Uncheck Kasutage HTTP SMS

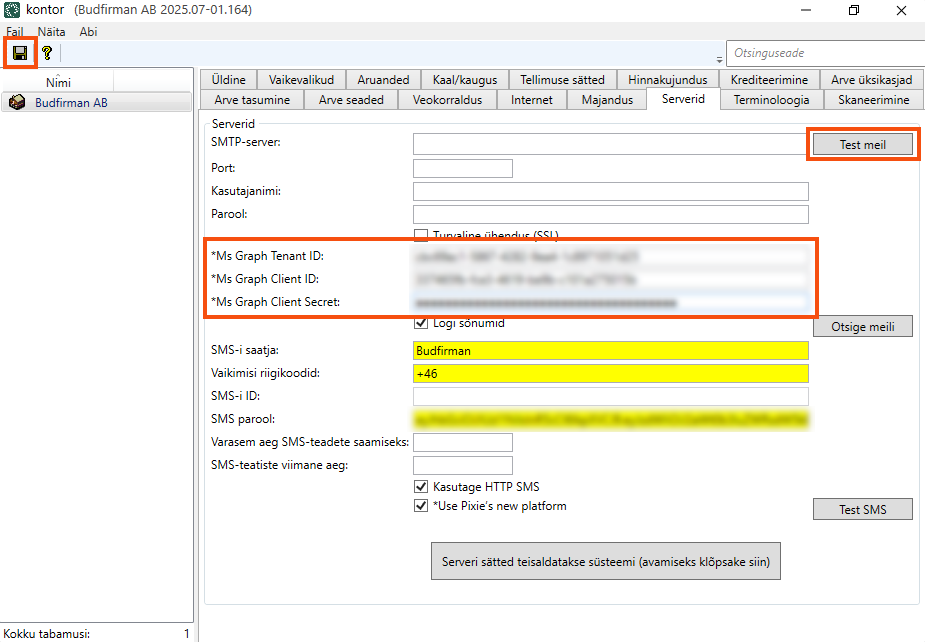(x=421, y=486)
